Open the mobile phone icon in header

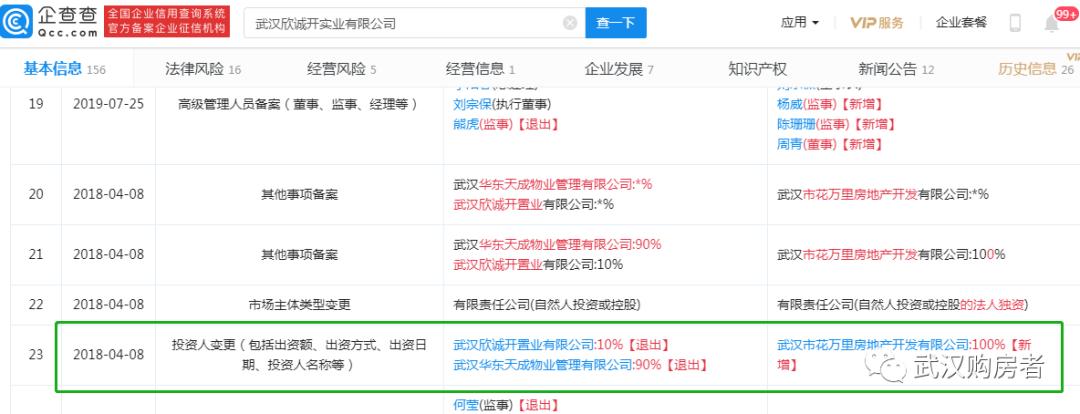(1015, 23)
